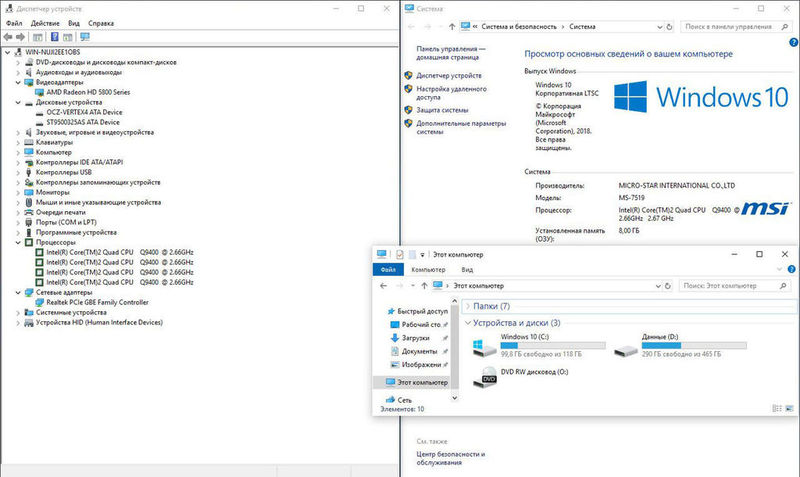Open Центр безопасности и обслуживания link
This screenshot has height=477, width=800.
451,458
